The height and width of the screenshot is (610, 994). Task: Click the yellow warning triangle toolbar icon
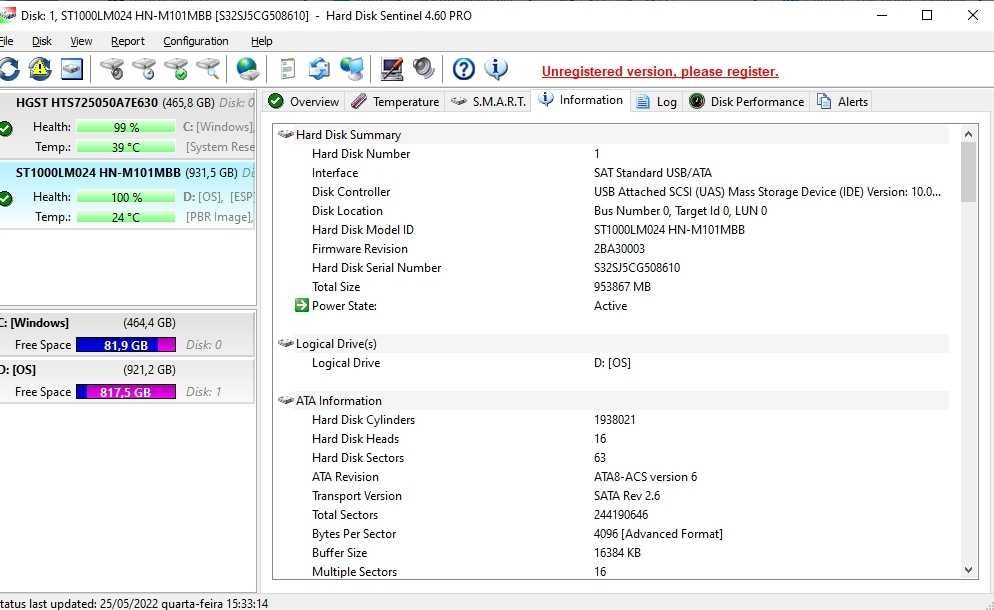[x=40, y=68]
